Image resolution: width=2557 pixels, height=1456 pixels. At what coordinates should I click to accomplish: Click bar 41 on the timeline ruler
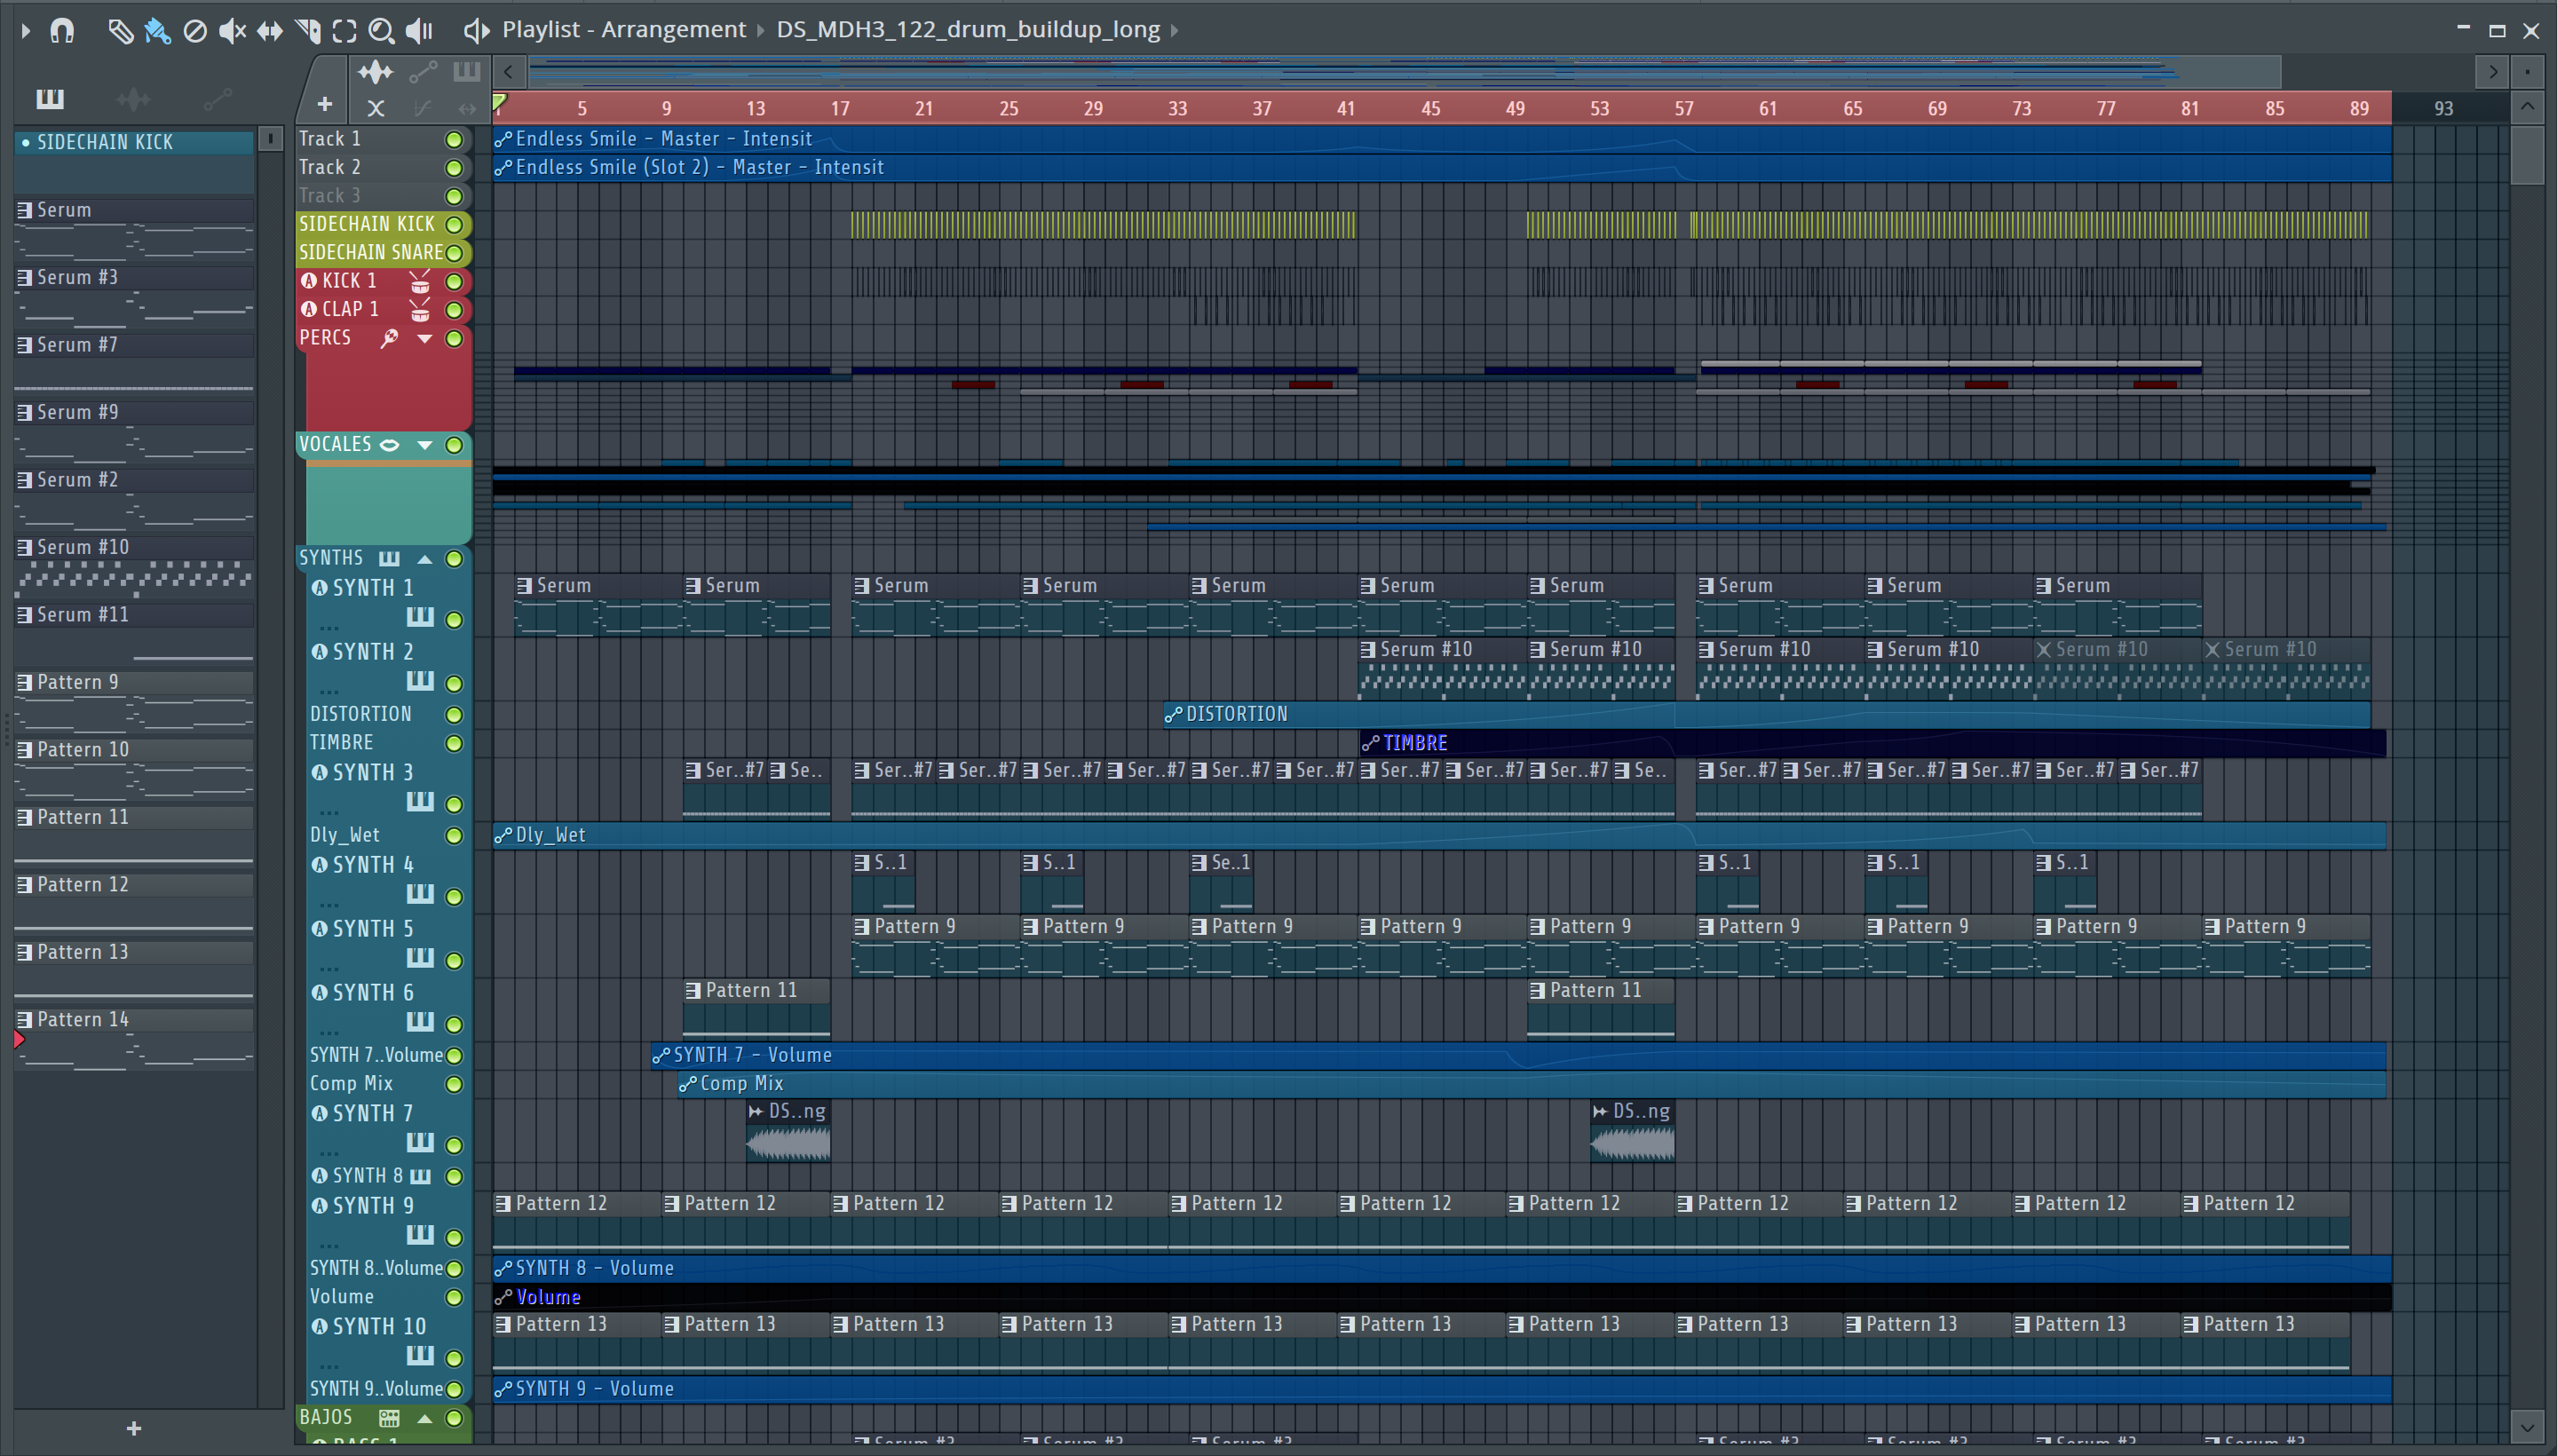tap(1346, 109)
